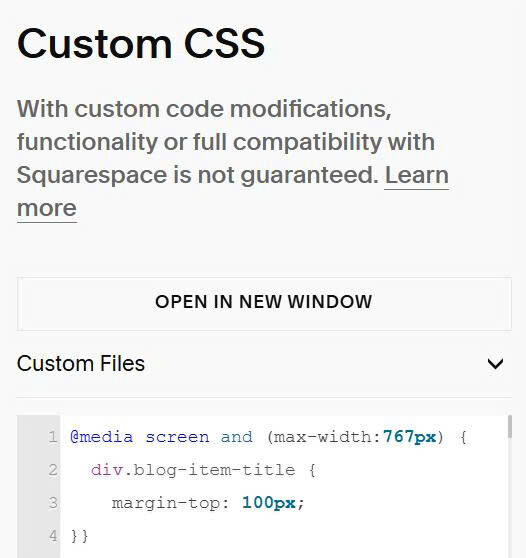The height and width of the screenshot is (558, 526).
Task: Select line number 2 in the gutter
Action: (53, 470)
